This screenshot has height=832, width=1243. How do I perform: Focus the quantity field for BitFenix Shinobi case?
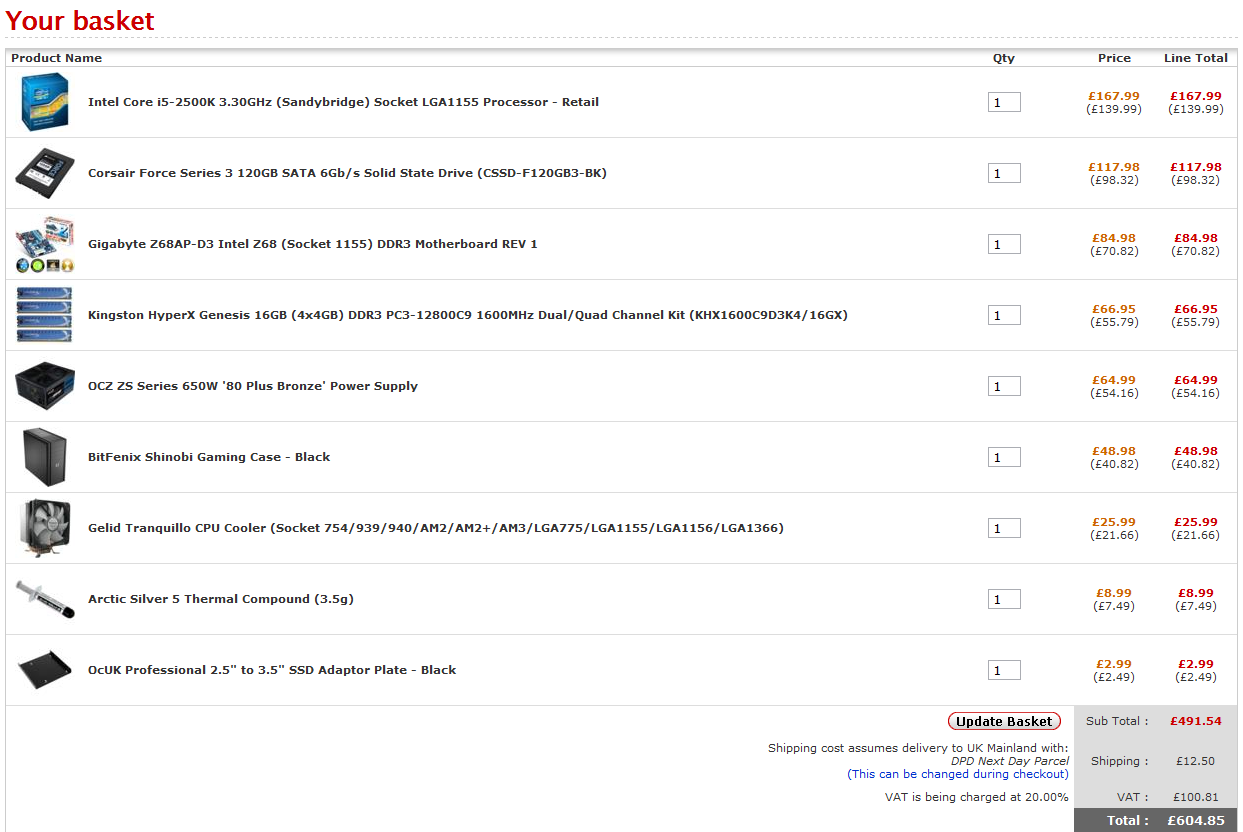[x=1004, y=457]
